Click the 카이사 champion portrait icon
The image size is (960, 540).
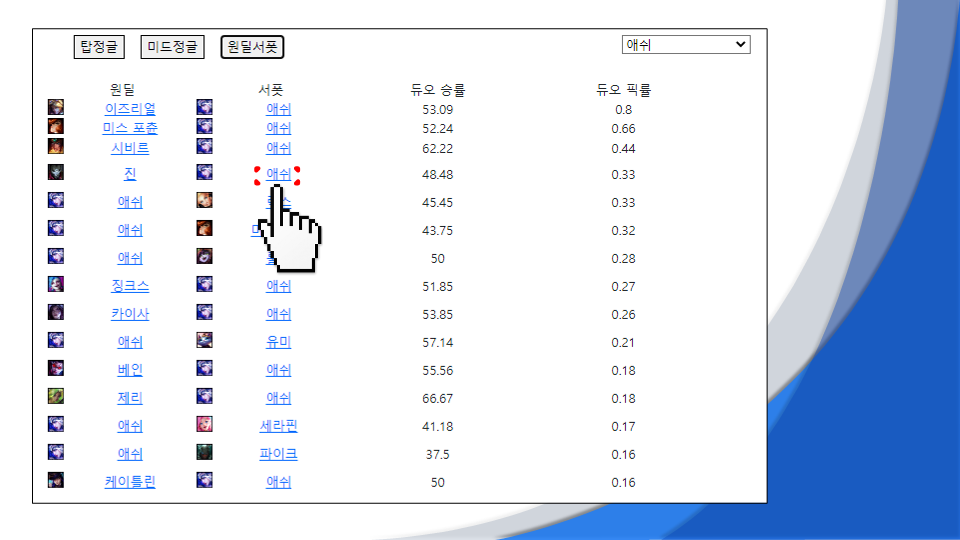pyautogui.click(x=56, y=312)
